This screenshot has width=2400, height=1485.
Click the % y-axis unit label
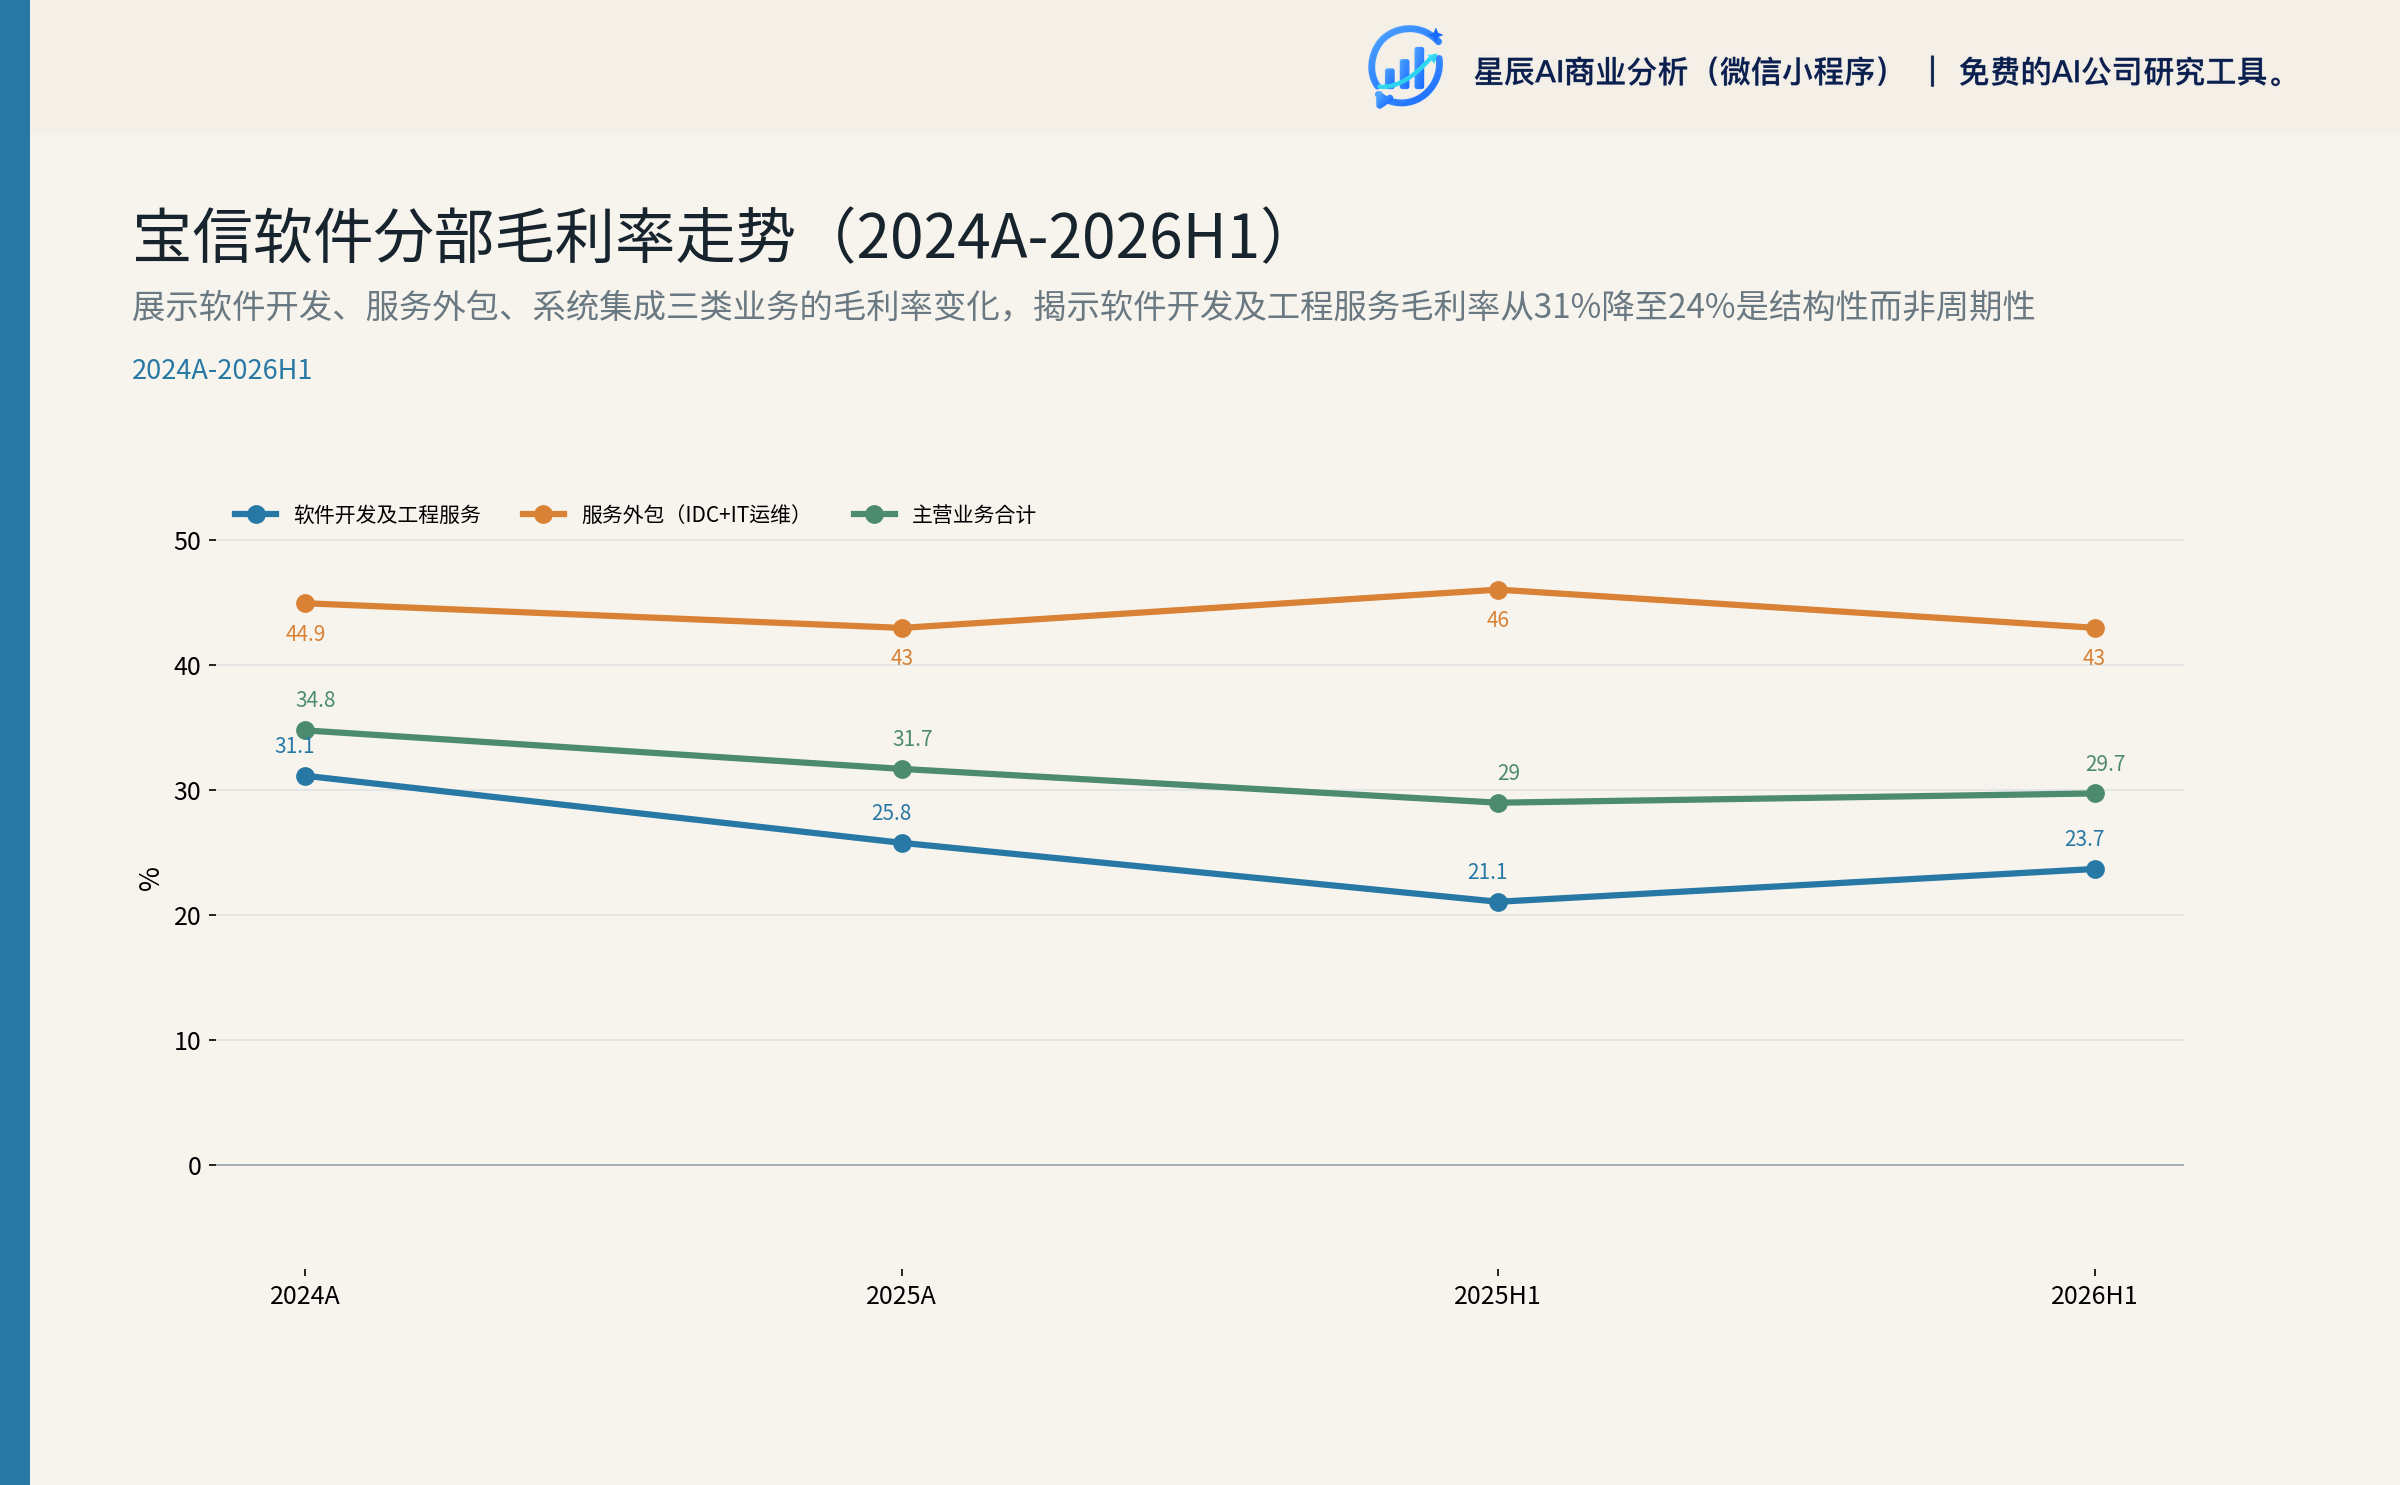click(149, 879)
